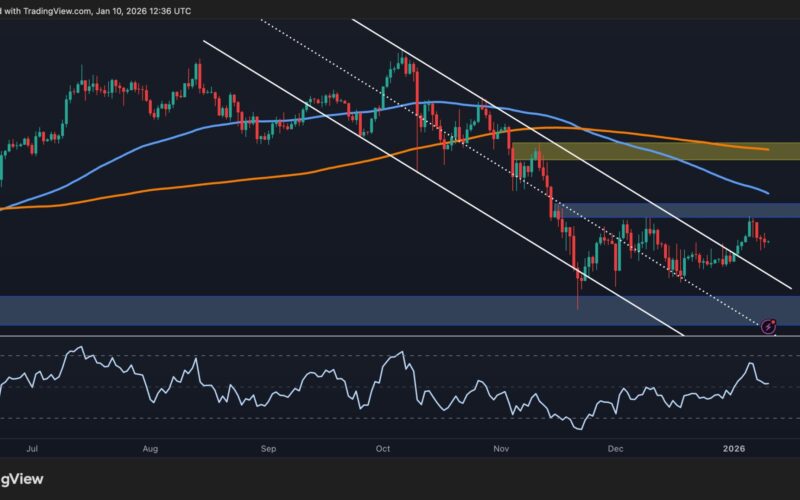Click the Sep time axis label
The width and height of the screenshot is (800, 500).
[x=268, y=450]
